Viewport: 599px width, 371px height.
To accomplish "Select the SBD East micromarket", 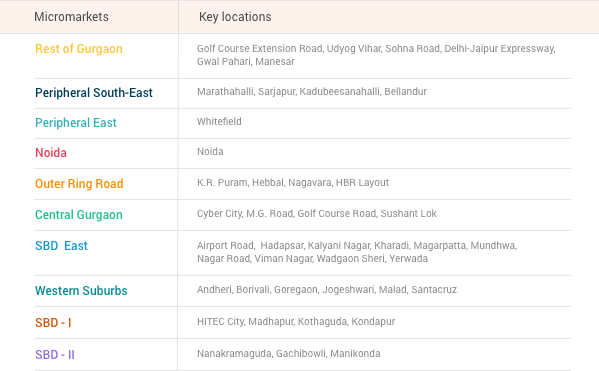I will coord(61,246).
